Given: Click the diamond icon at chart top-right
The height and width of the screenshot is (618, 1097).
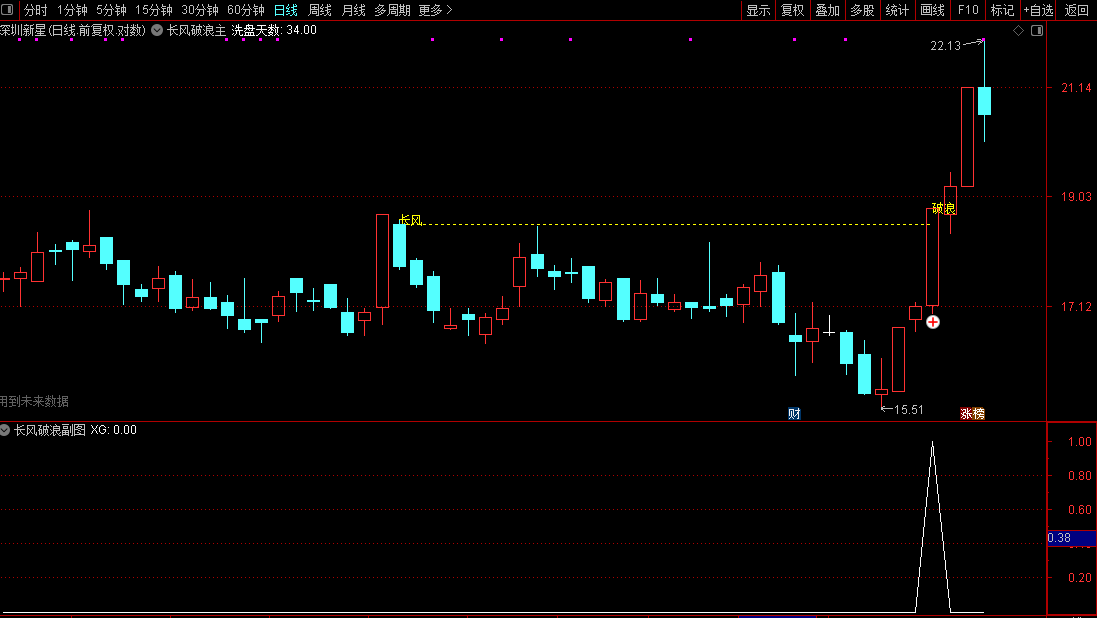Looking at the screenshot, I should pyautogui.click(x=1019, y=30).
